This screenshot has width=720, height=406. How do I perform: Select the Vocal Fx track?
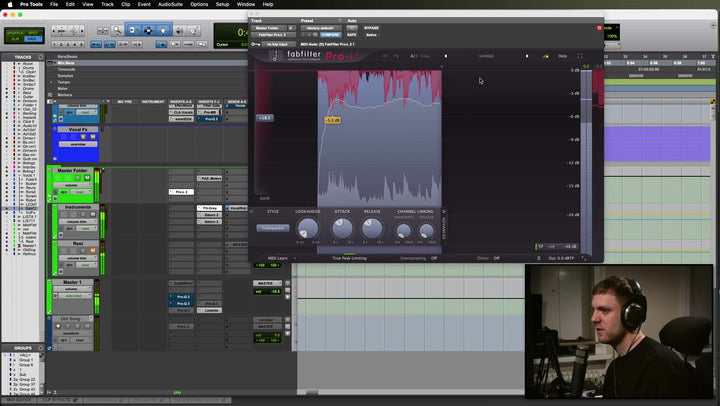76,130
